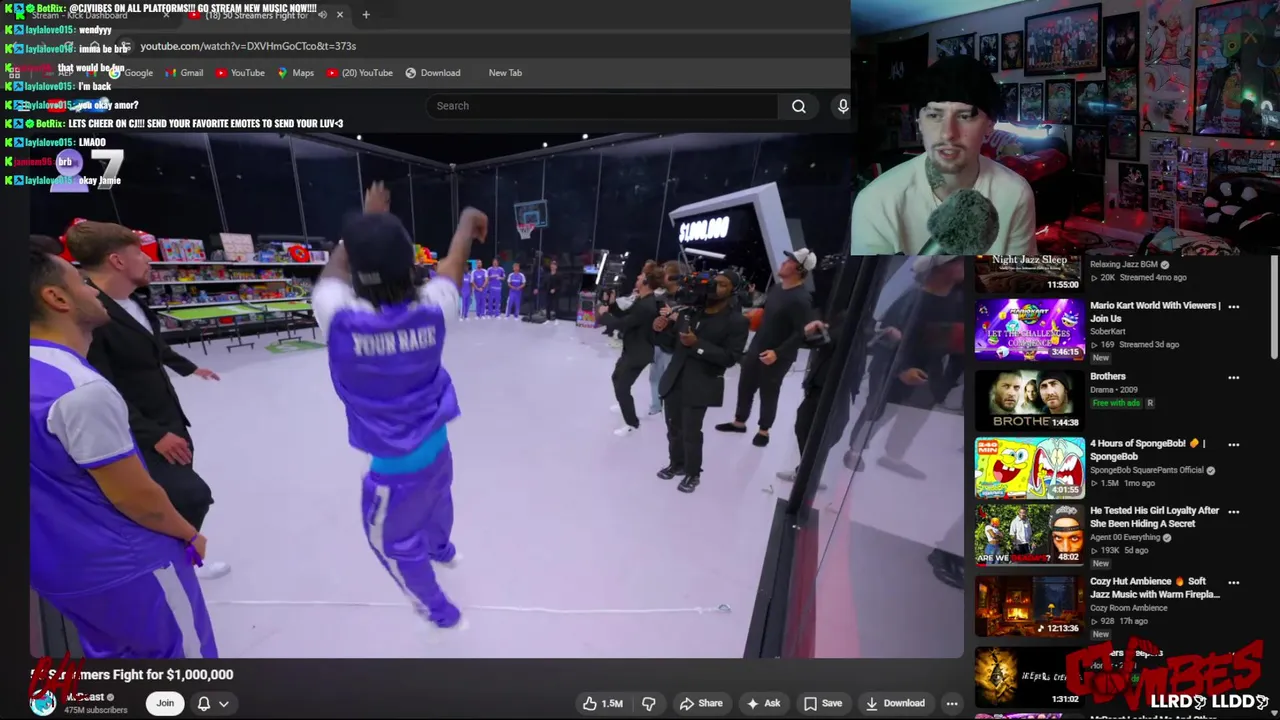The width and height of the screenshot is (1280, 720).
Task: Save the video to a playlist
Action: click(x=823, y=703)
